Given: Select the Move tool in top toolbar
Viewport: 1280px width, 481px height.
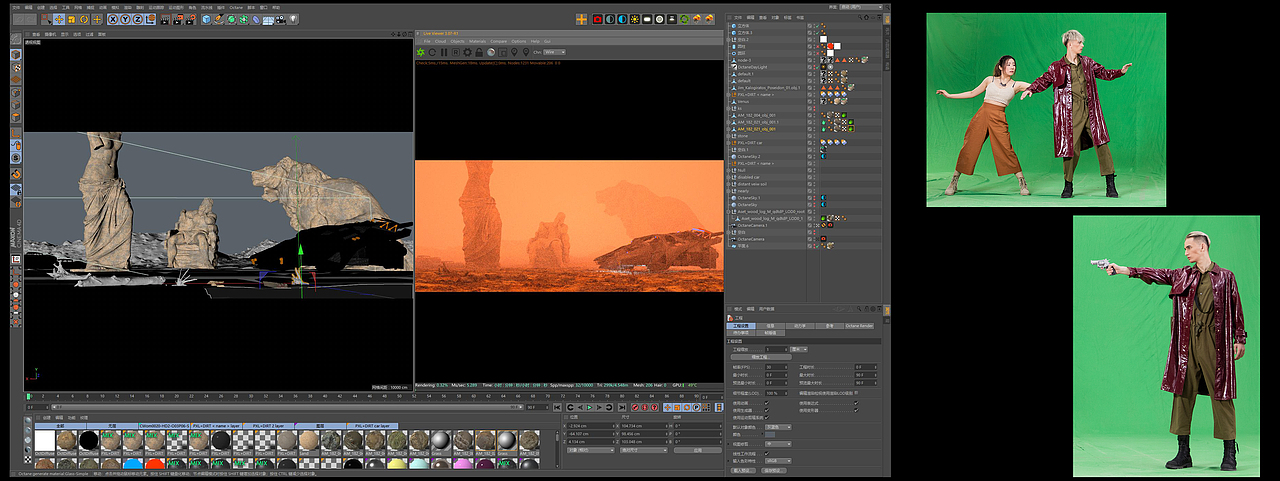Looking at the screenshot, I should pyautogui.click(x=59, y=19).
